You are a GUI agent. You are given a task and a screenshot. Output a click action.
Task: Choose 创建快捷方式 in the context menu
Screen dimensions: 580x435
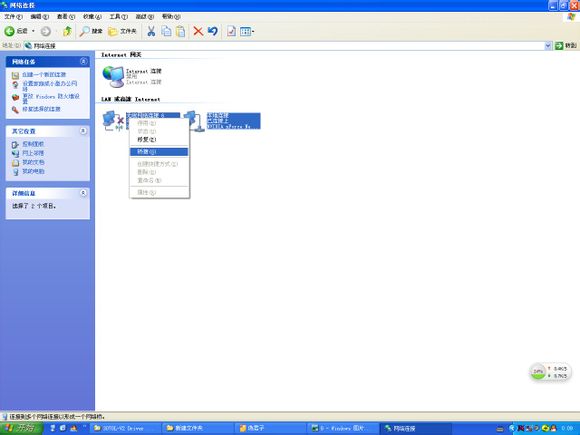159,164
